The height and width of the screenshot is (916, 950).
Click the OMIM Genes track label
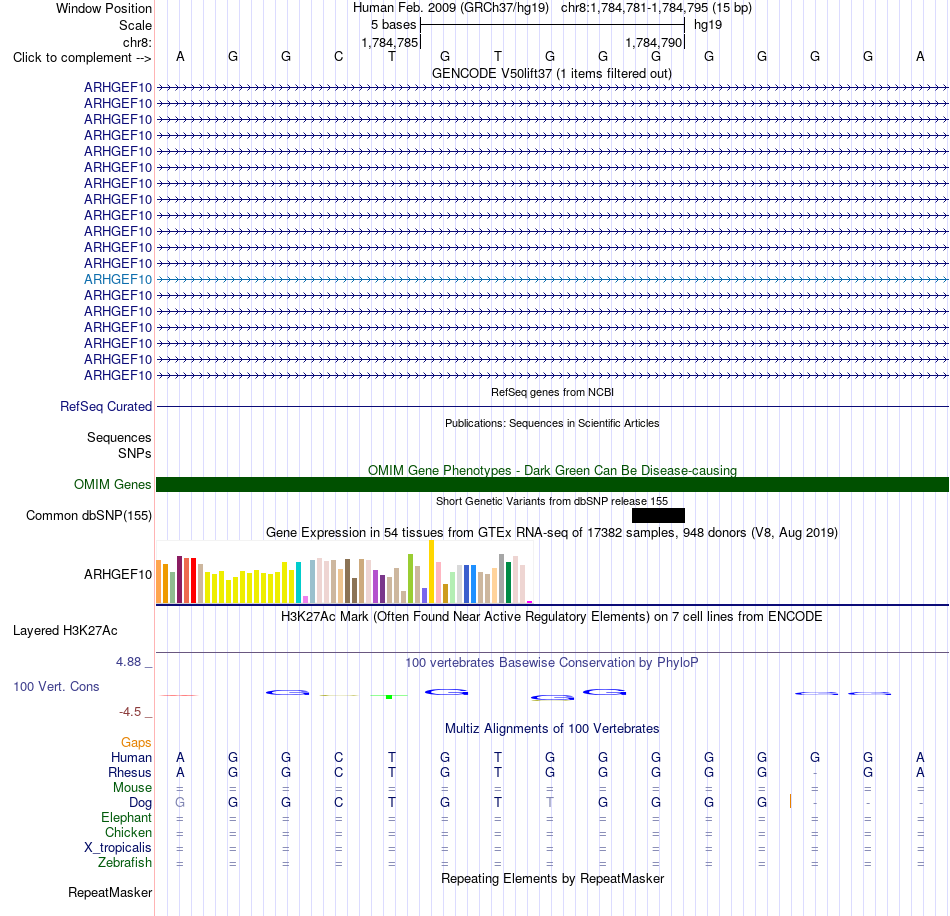(x=112, y=485)
